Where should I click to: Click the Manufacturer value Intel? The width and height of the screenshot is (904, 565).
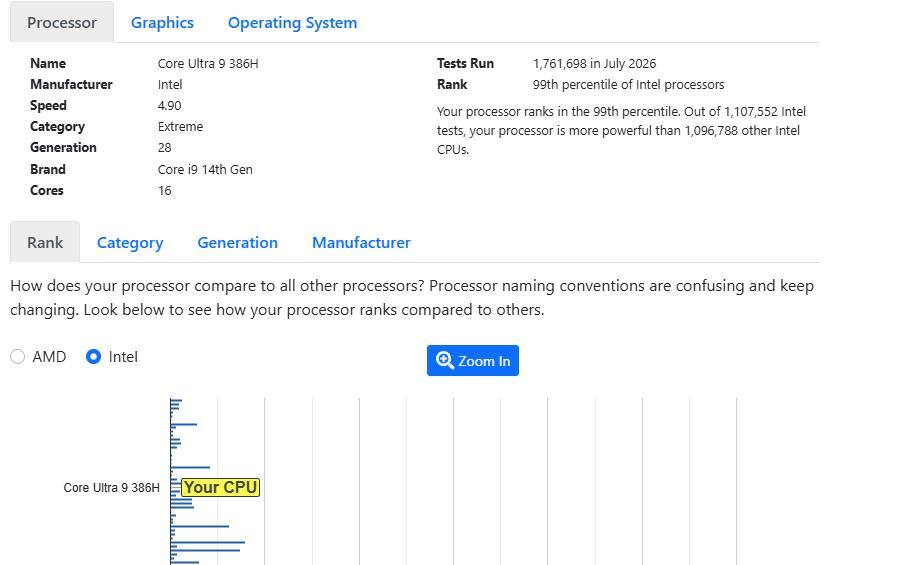point(170,85)
